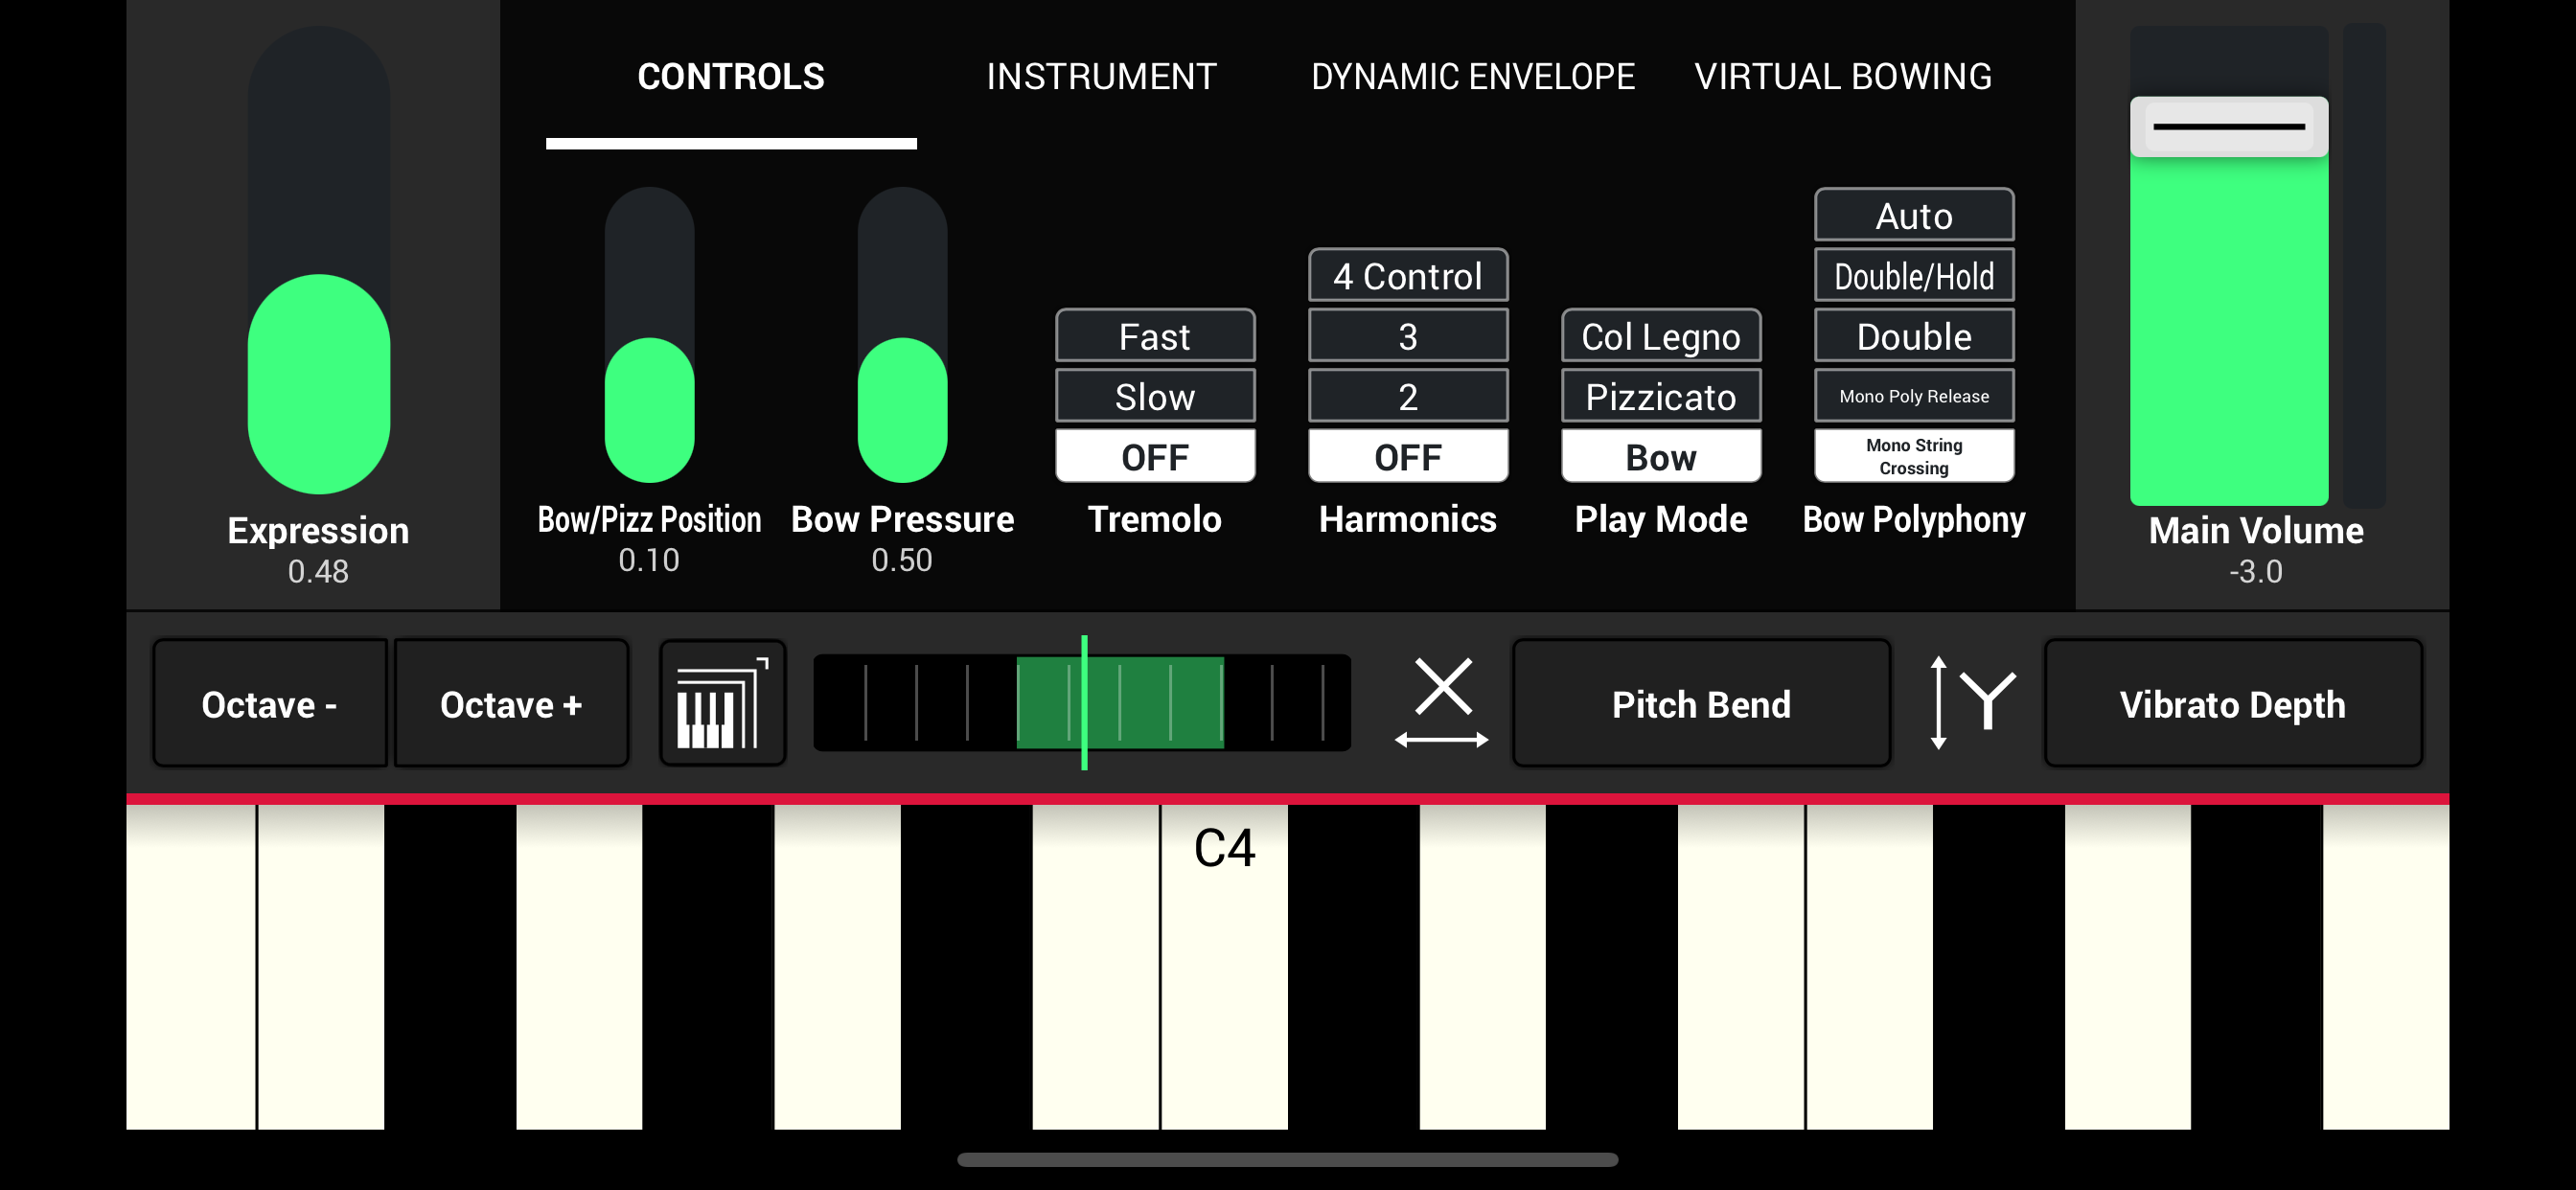Viewport: 2576px width, 1190px height.
Task: Click the Bow/Pizz Position value 0.10
Action: pos(649,560)
